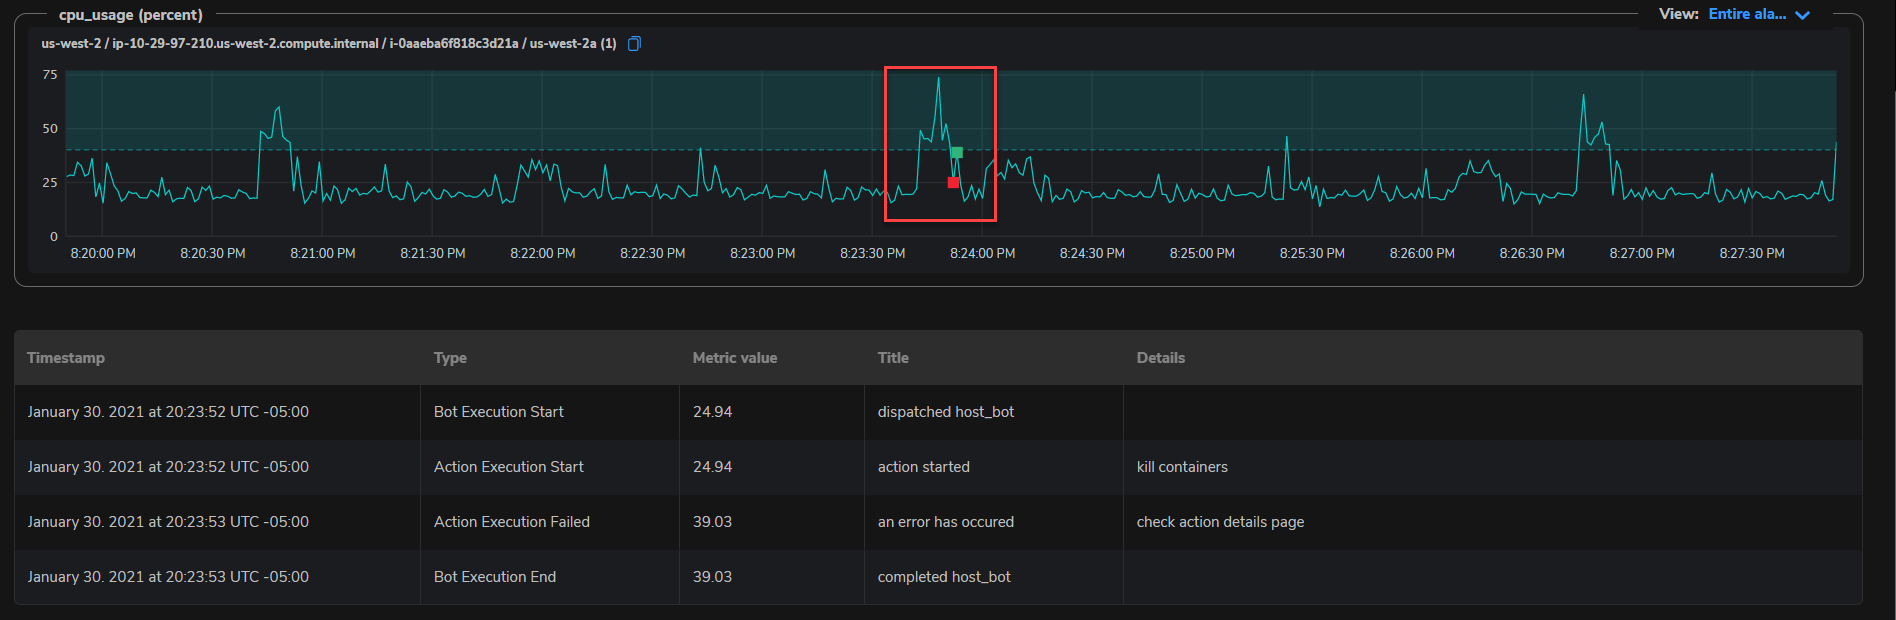1896x620 pixels.
Task: Click the 75 y-axis label
Action: coord(50,75)
